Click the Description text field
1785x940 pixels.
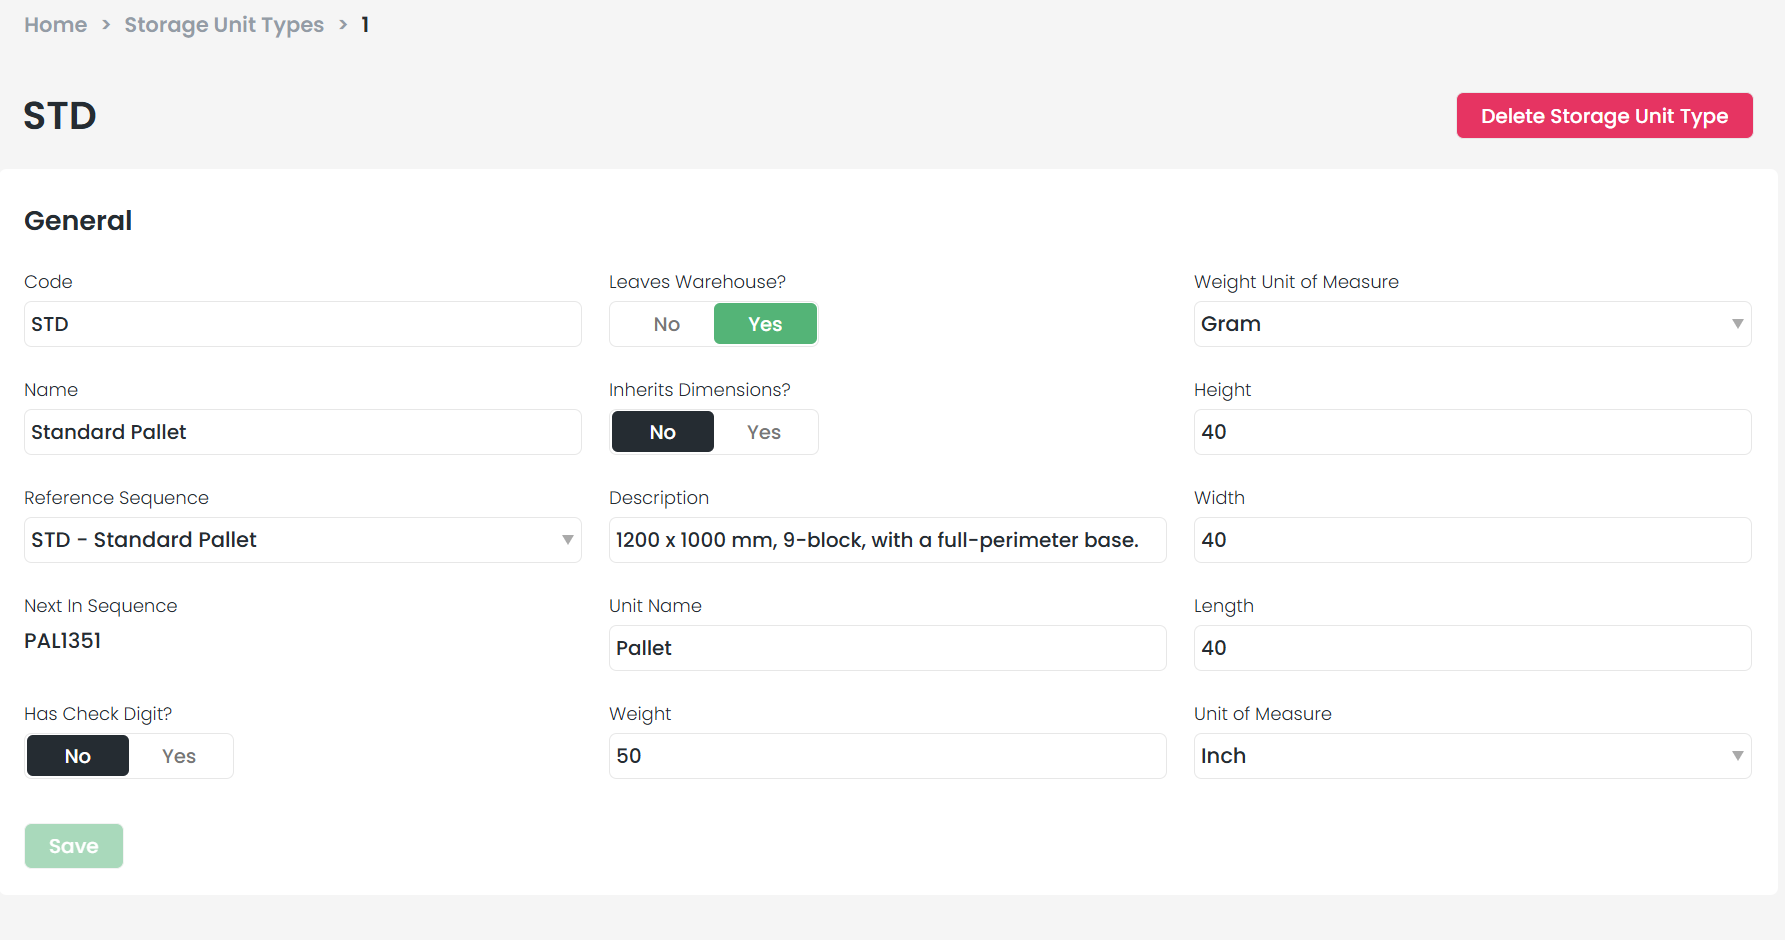click(886, 540)
